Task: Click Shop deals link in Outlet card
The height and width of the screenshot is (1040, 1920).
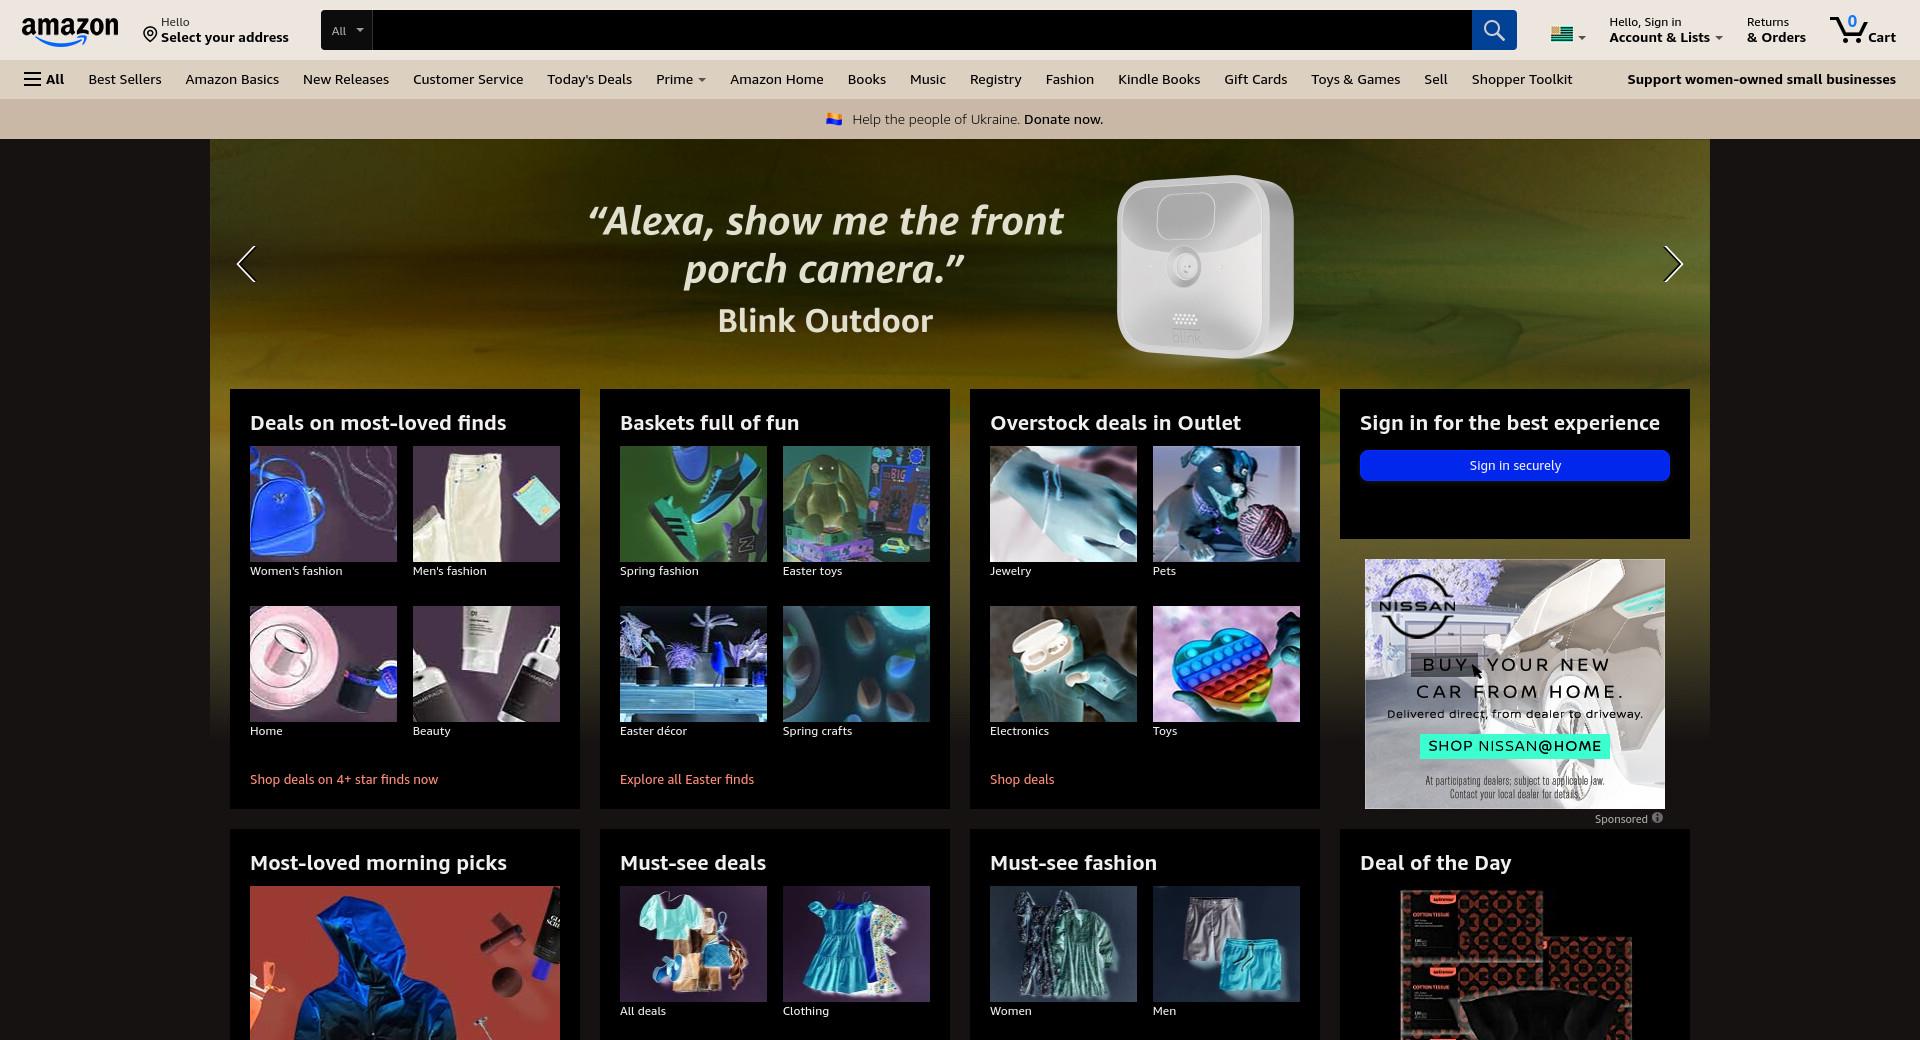Action: pyautogui.click(x=1022, y=779)
